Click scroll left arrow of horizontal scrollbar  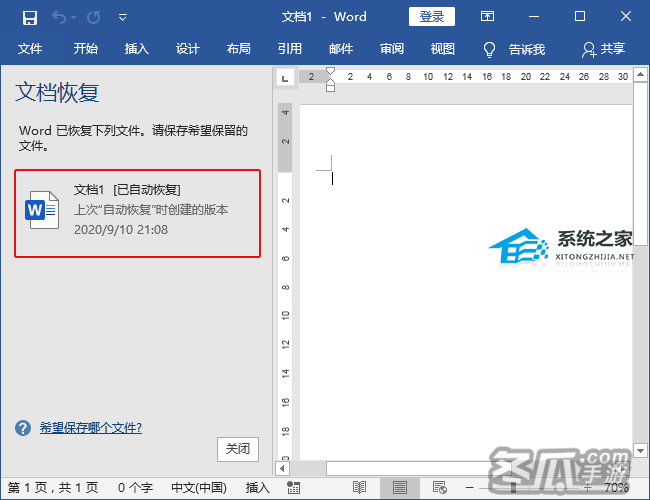point(282,468)
